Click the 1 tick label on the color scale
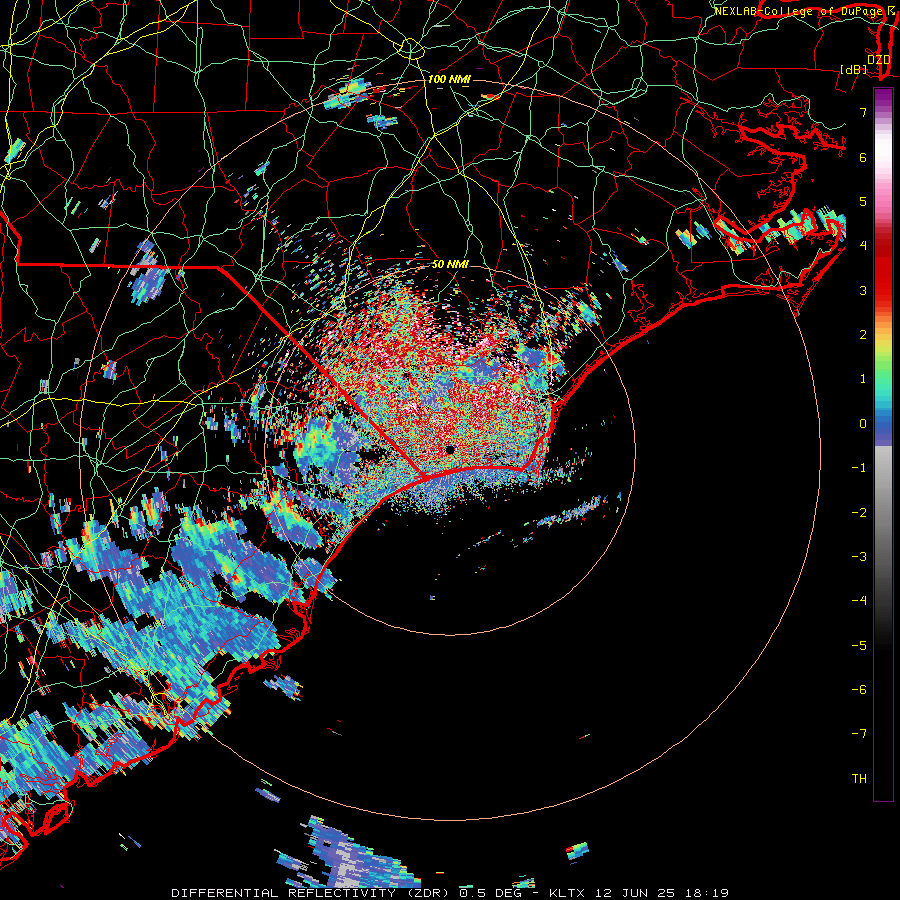 pyautogui.click(x=863, y=379)
